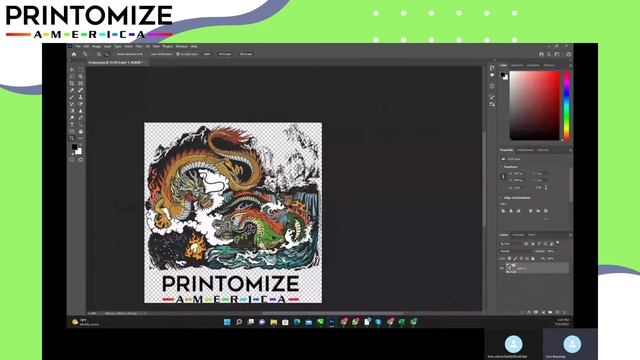Select the Brush tool
This screenshot has width=640, height=360.
pyautogui.click(x=71, y=97)
